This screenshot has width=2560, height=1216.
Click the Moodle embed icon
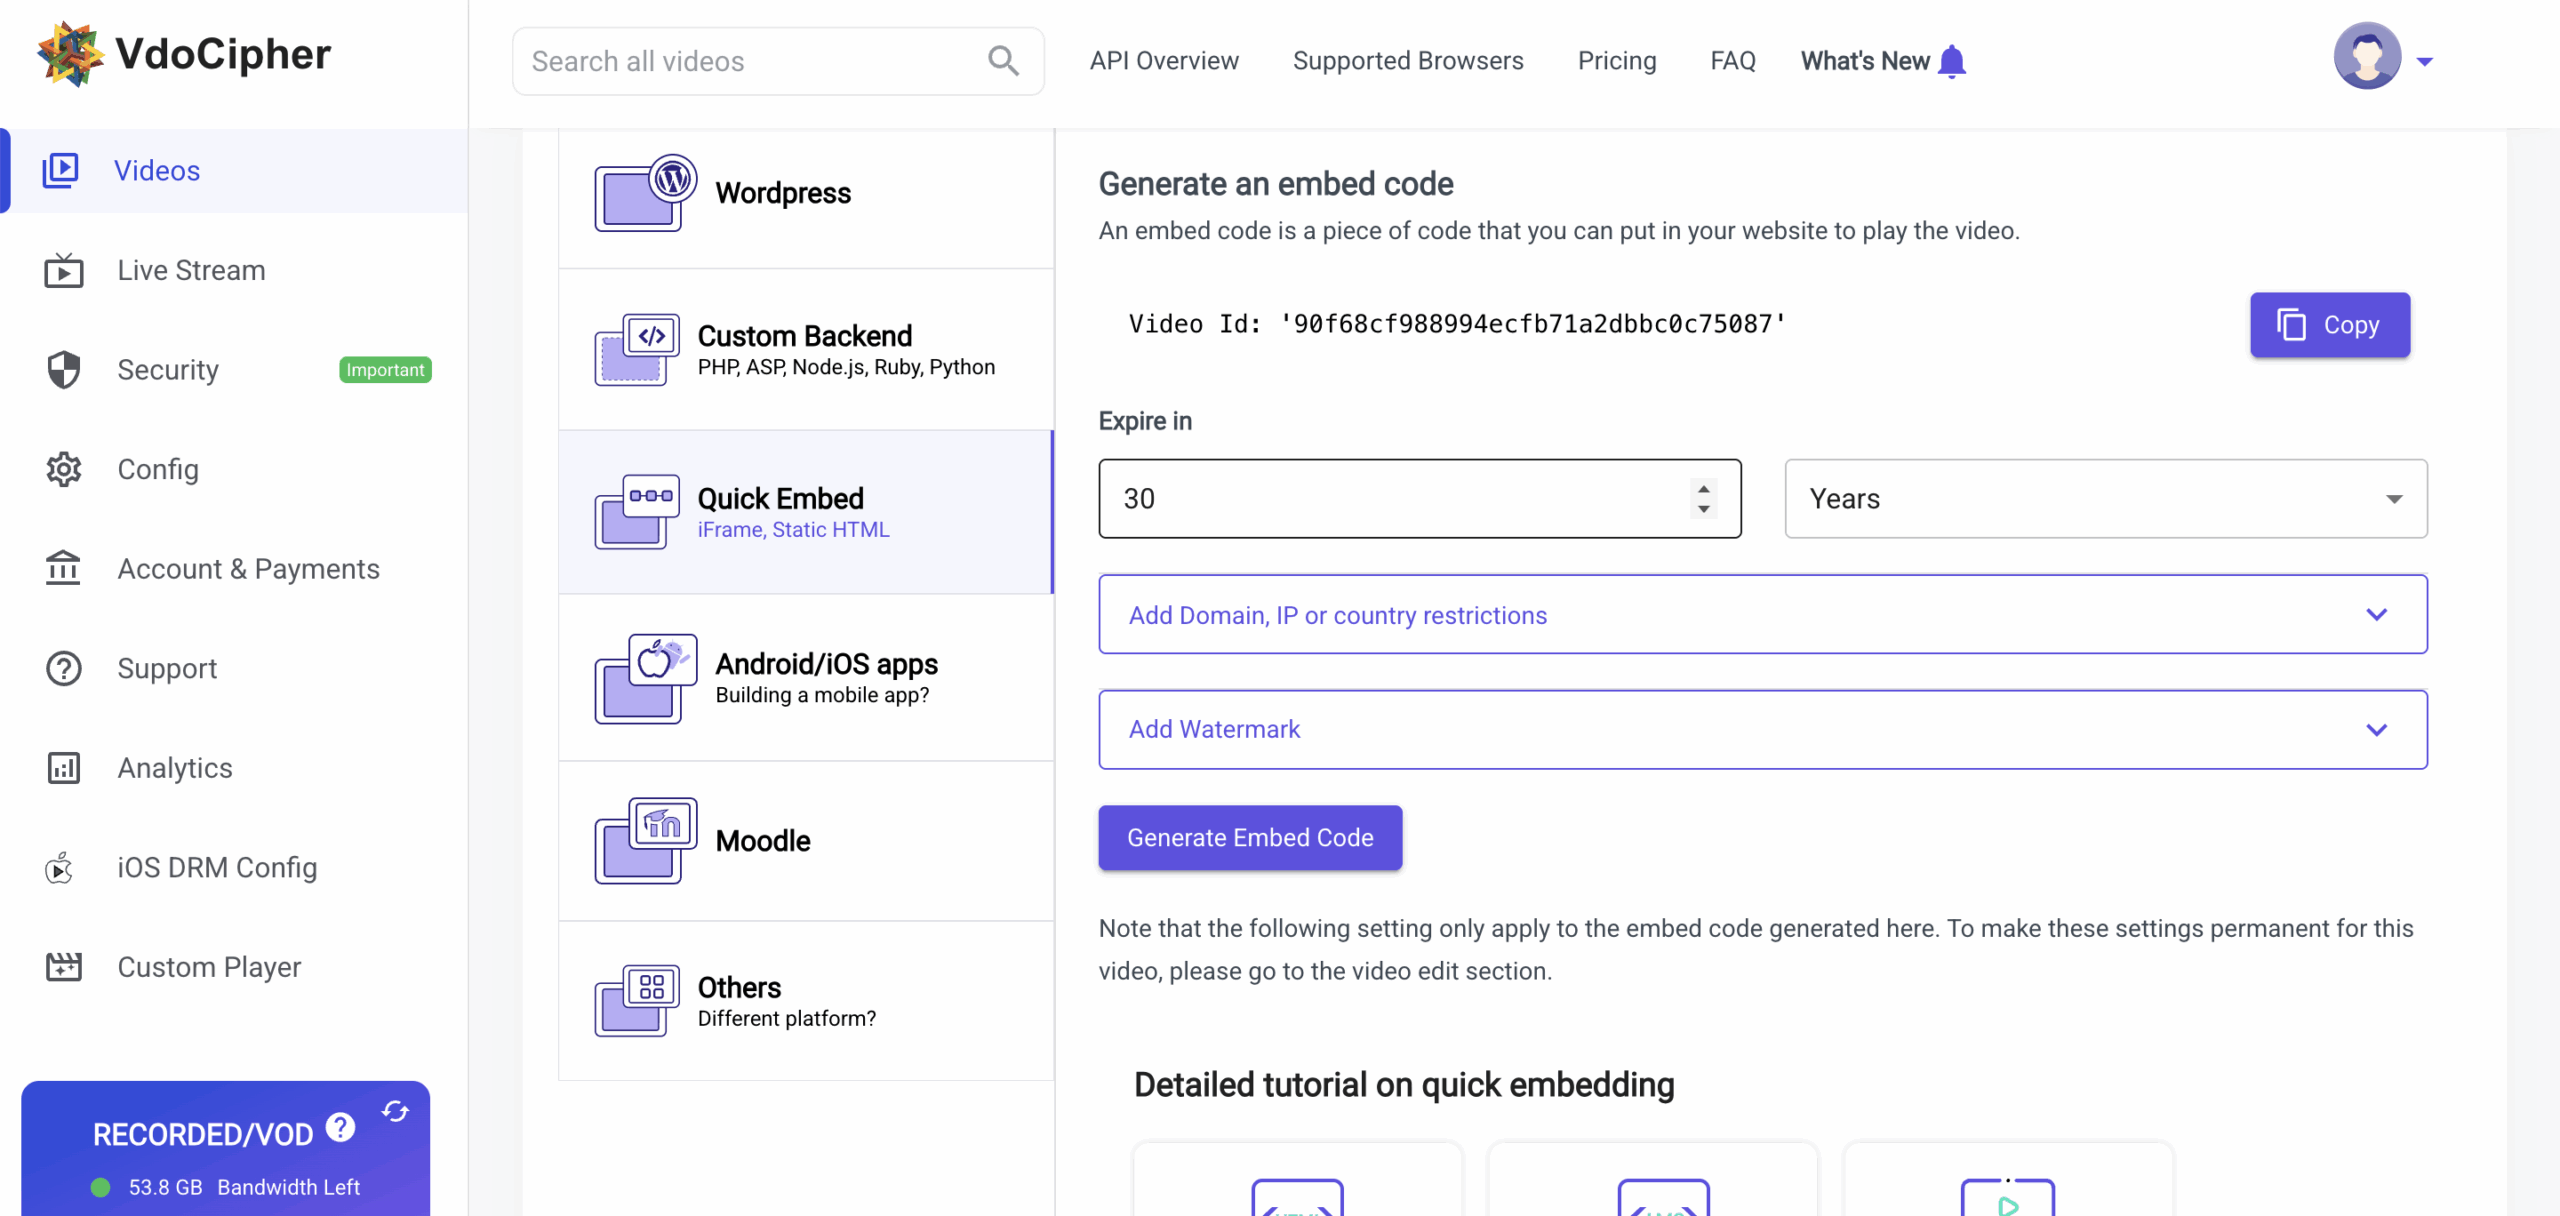click(645, 840)
